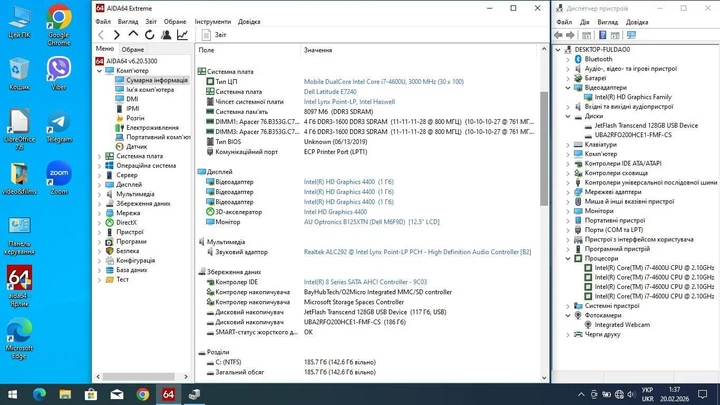Expand Мережеві адаптери in Device Manager
This screenshot has width=720, height=405.
568,192
